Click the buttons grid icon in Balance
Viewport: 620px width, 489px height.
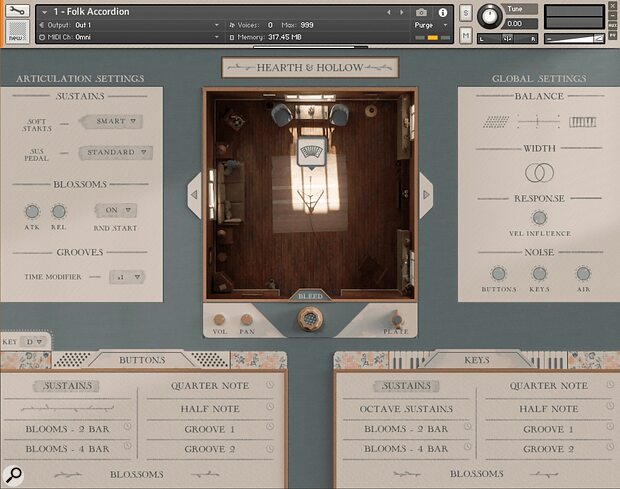496,122
